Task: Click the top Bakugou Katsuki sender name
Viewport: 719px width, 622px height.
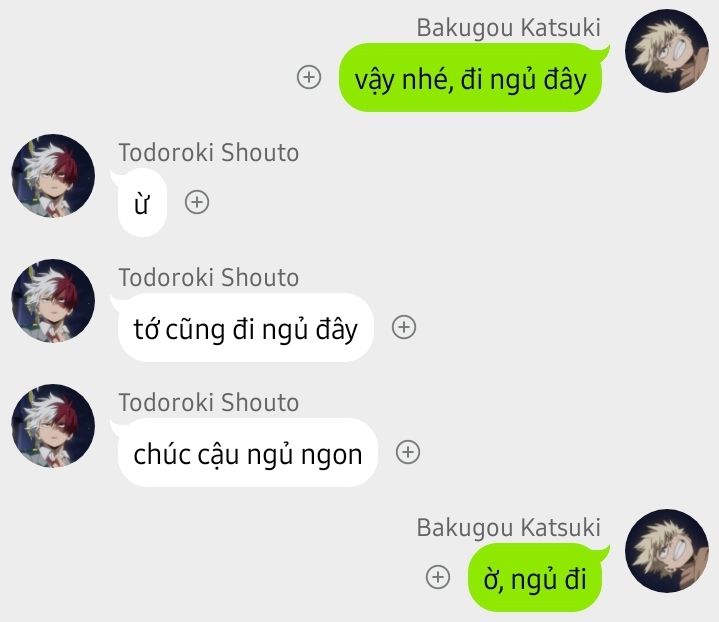Action: 509,28
